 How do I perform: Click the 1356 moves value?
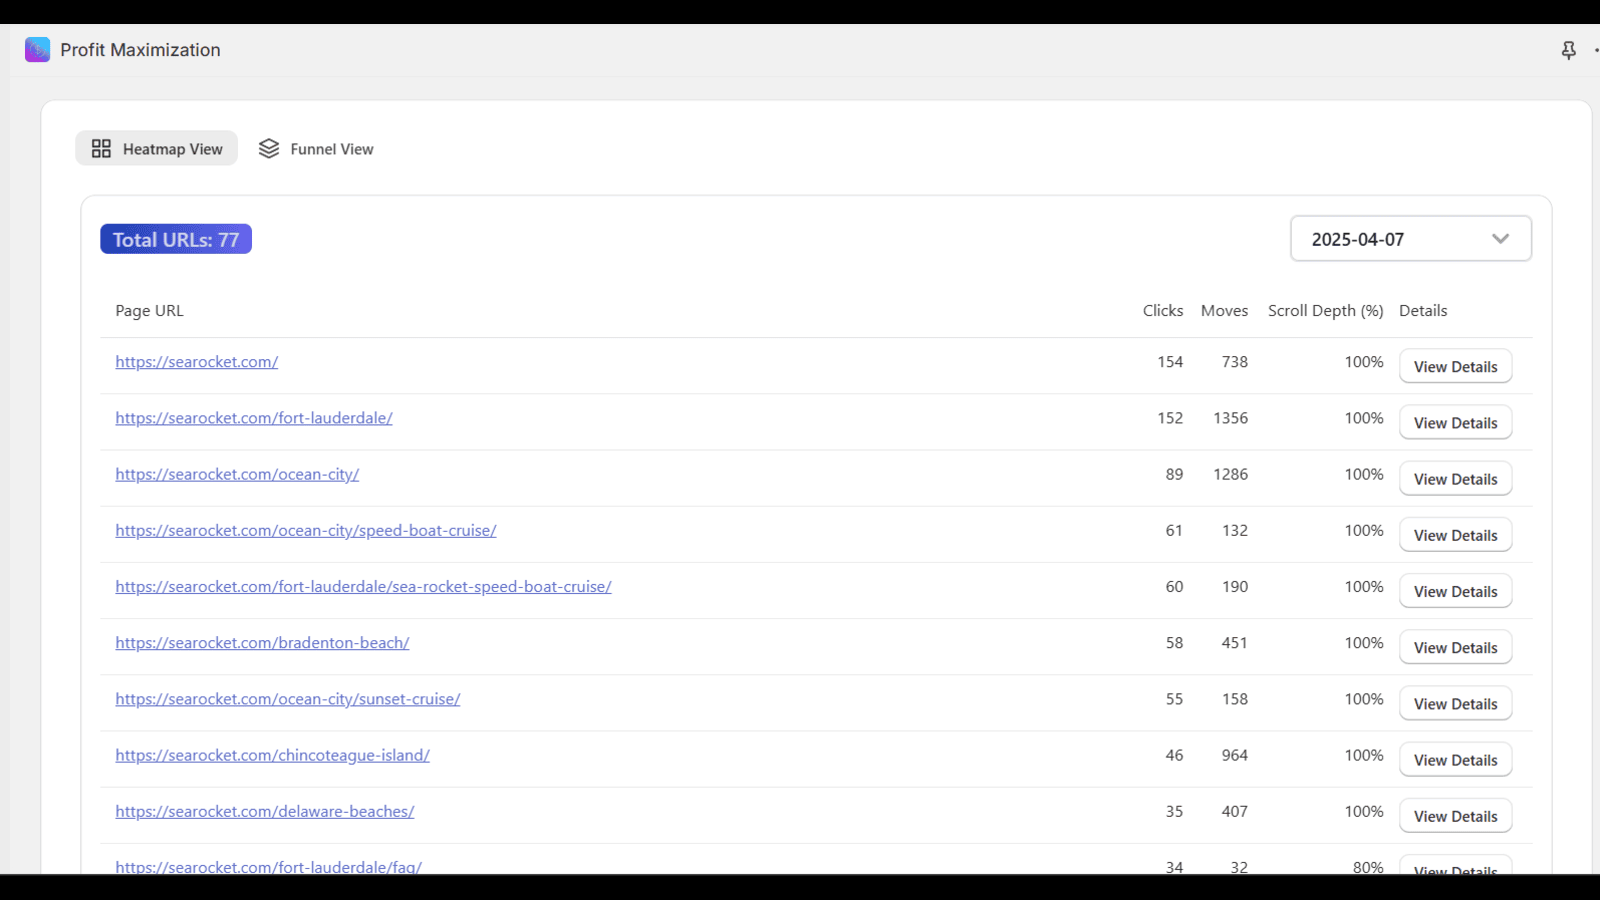[x=1231, y=418]
